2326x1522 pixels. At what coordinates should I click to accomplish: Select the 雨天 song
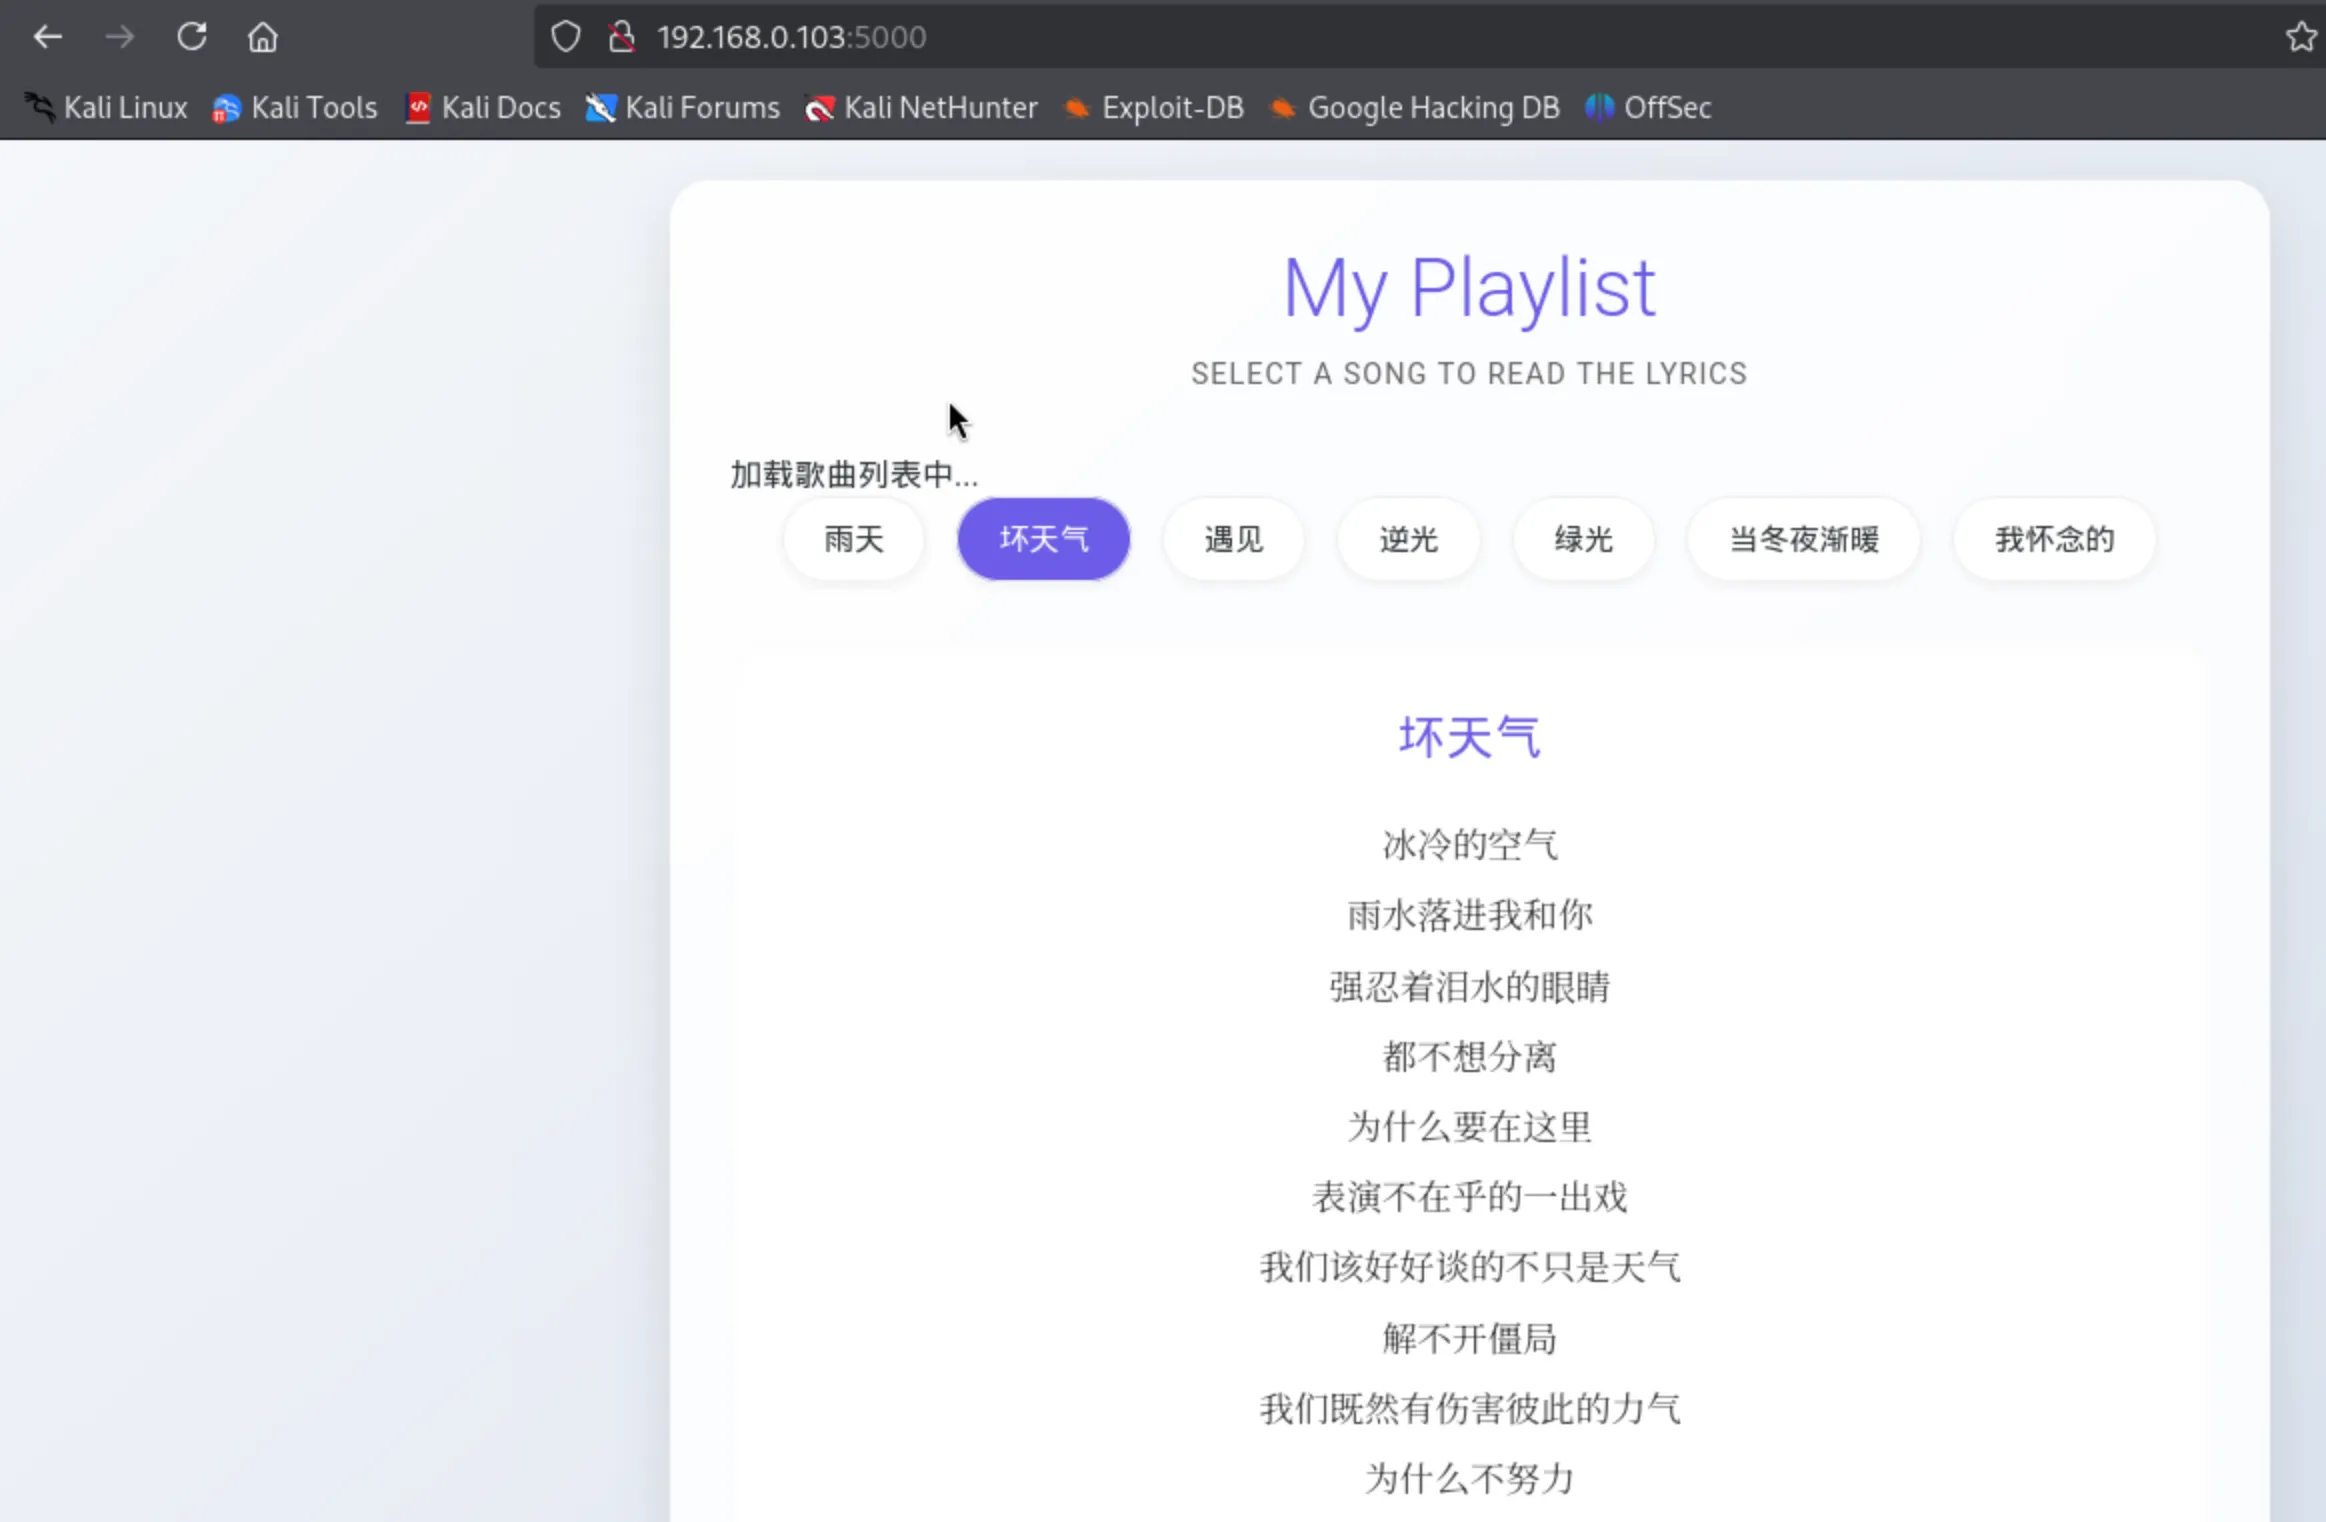pos(853,539)
